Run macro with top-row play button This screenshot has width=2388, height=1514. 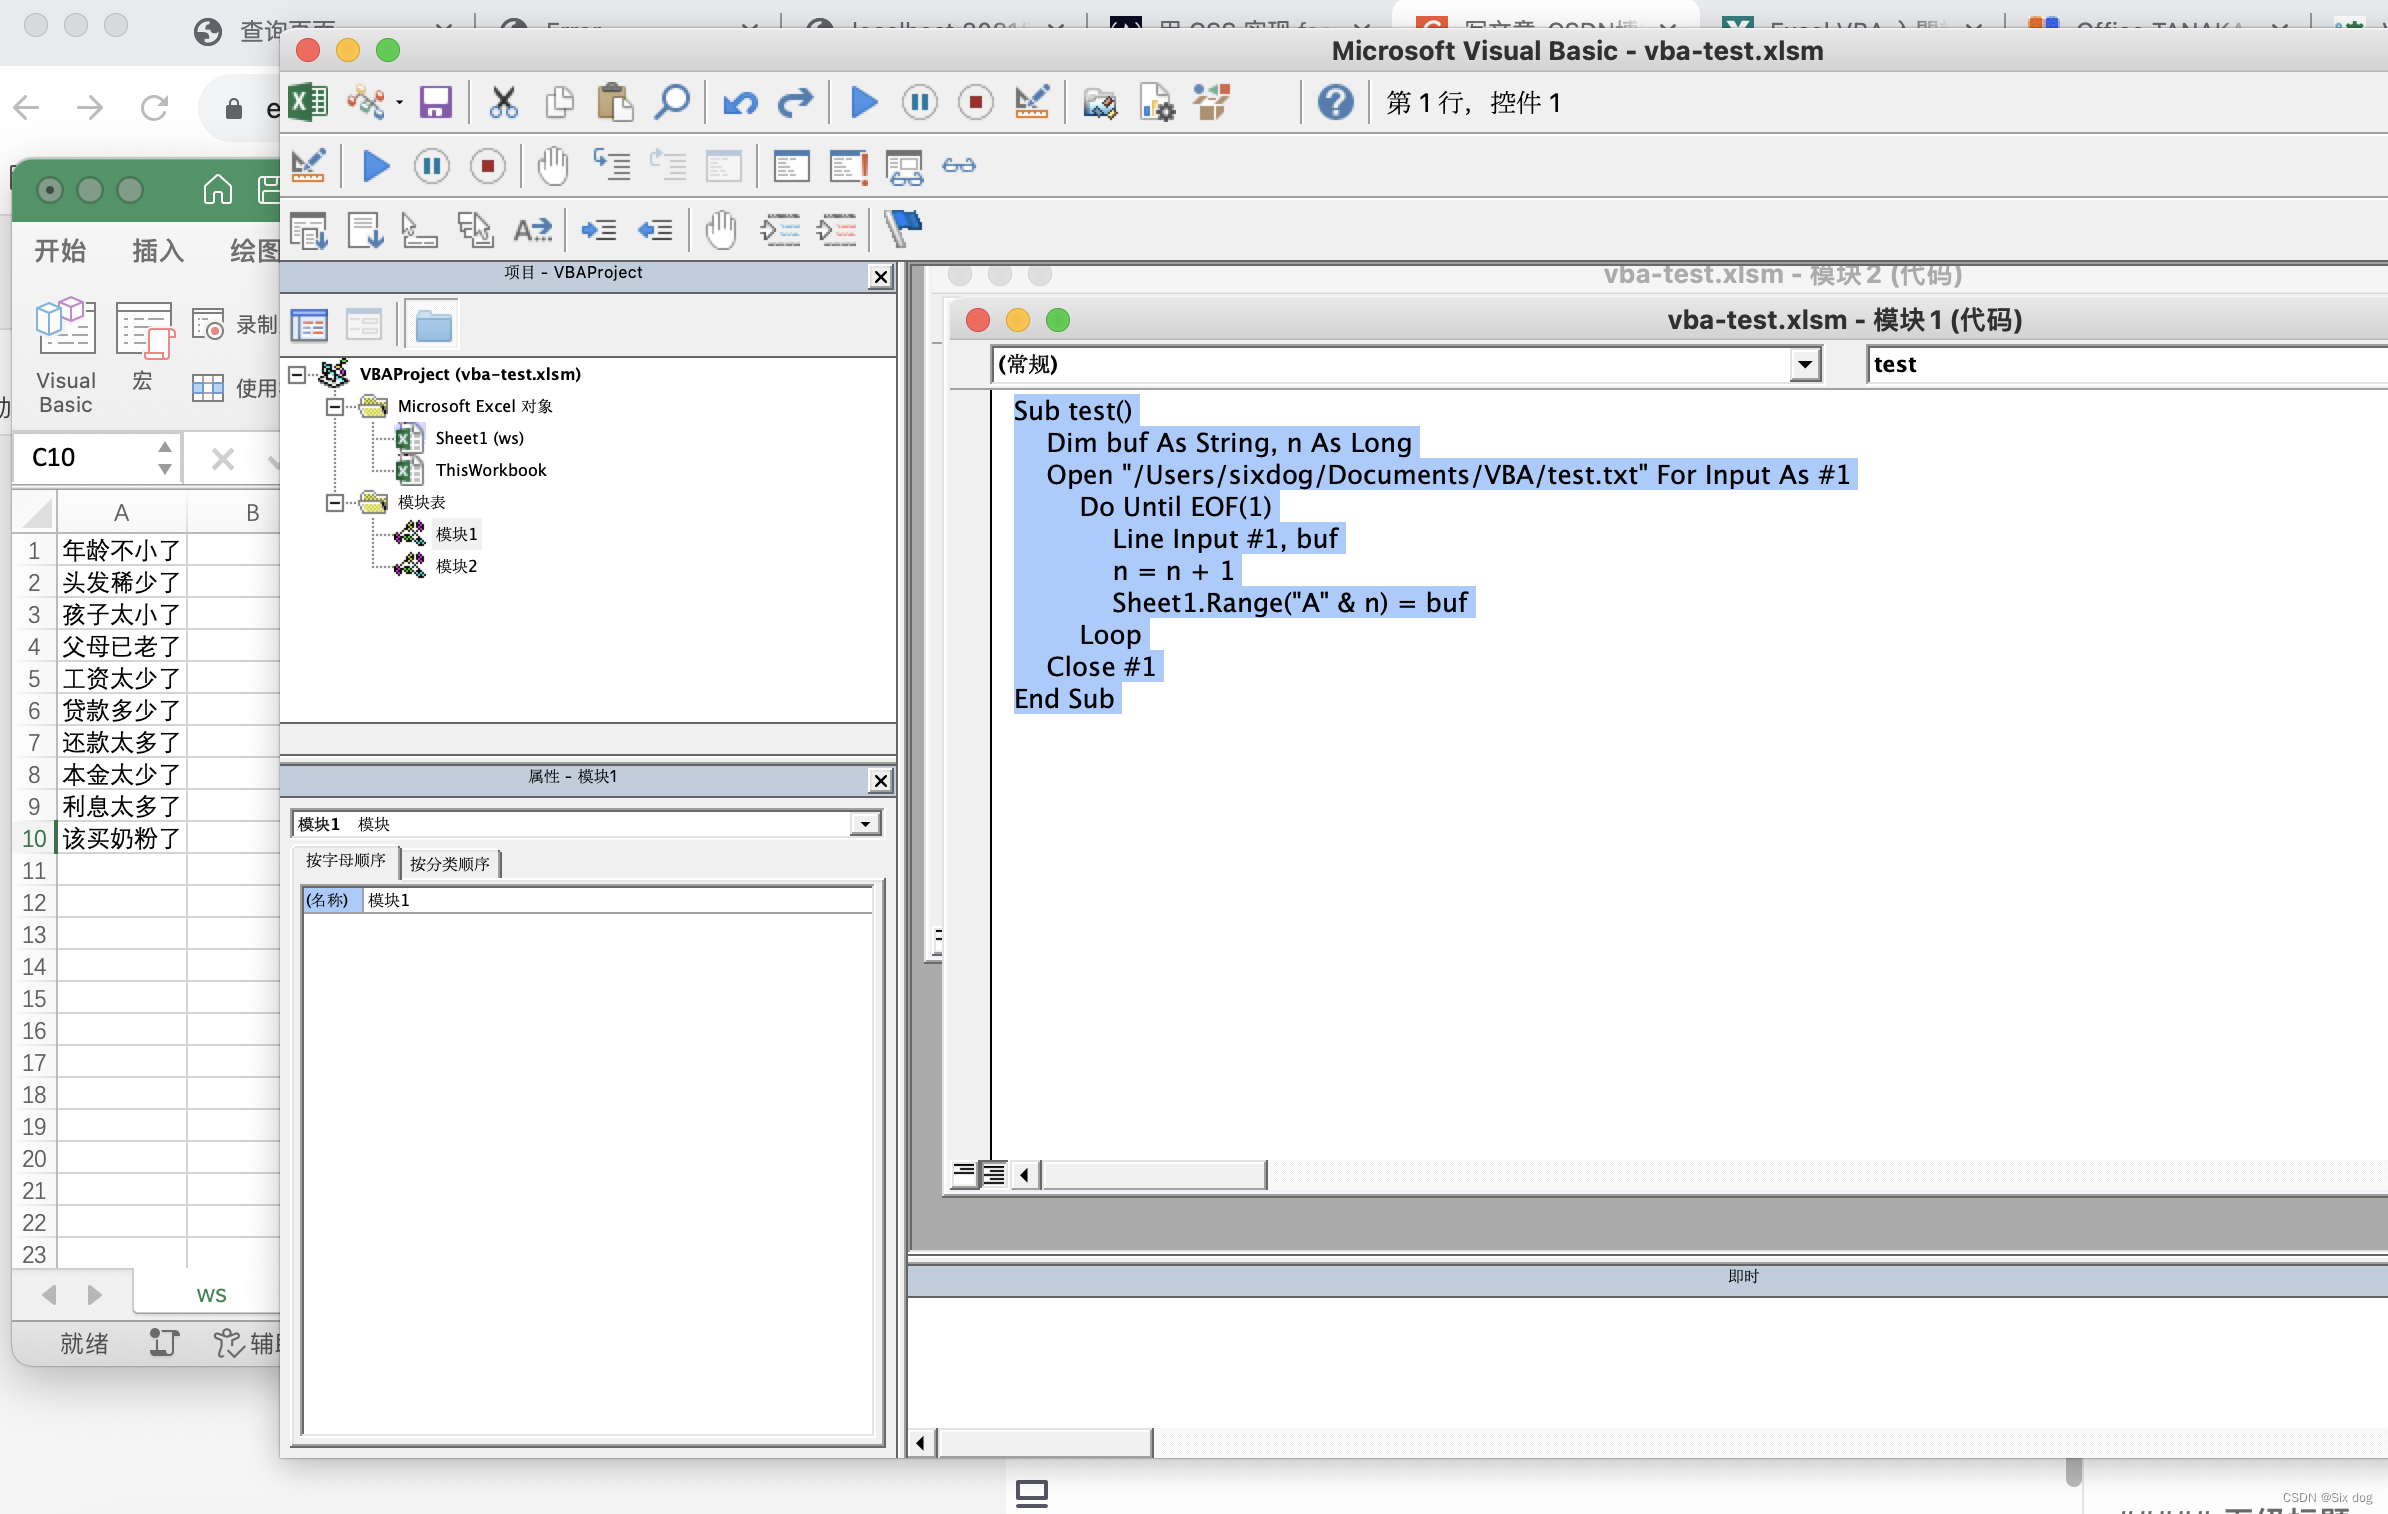point(864,102)
